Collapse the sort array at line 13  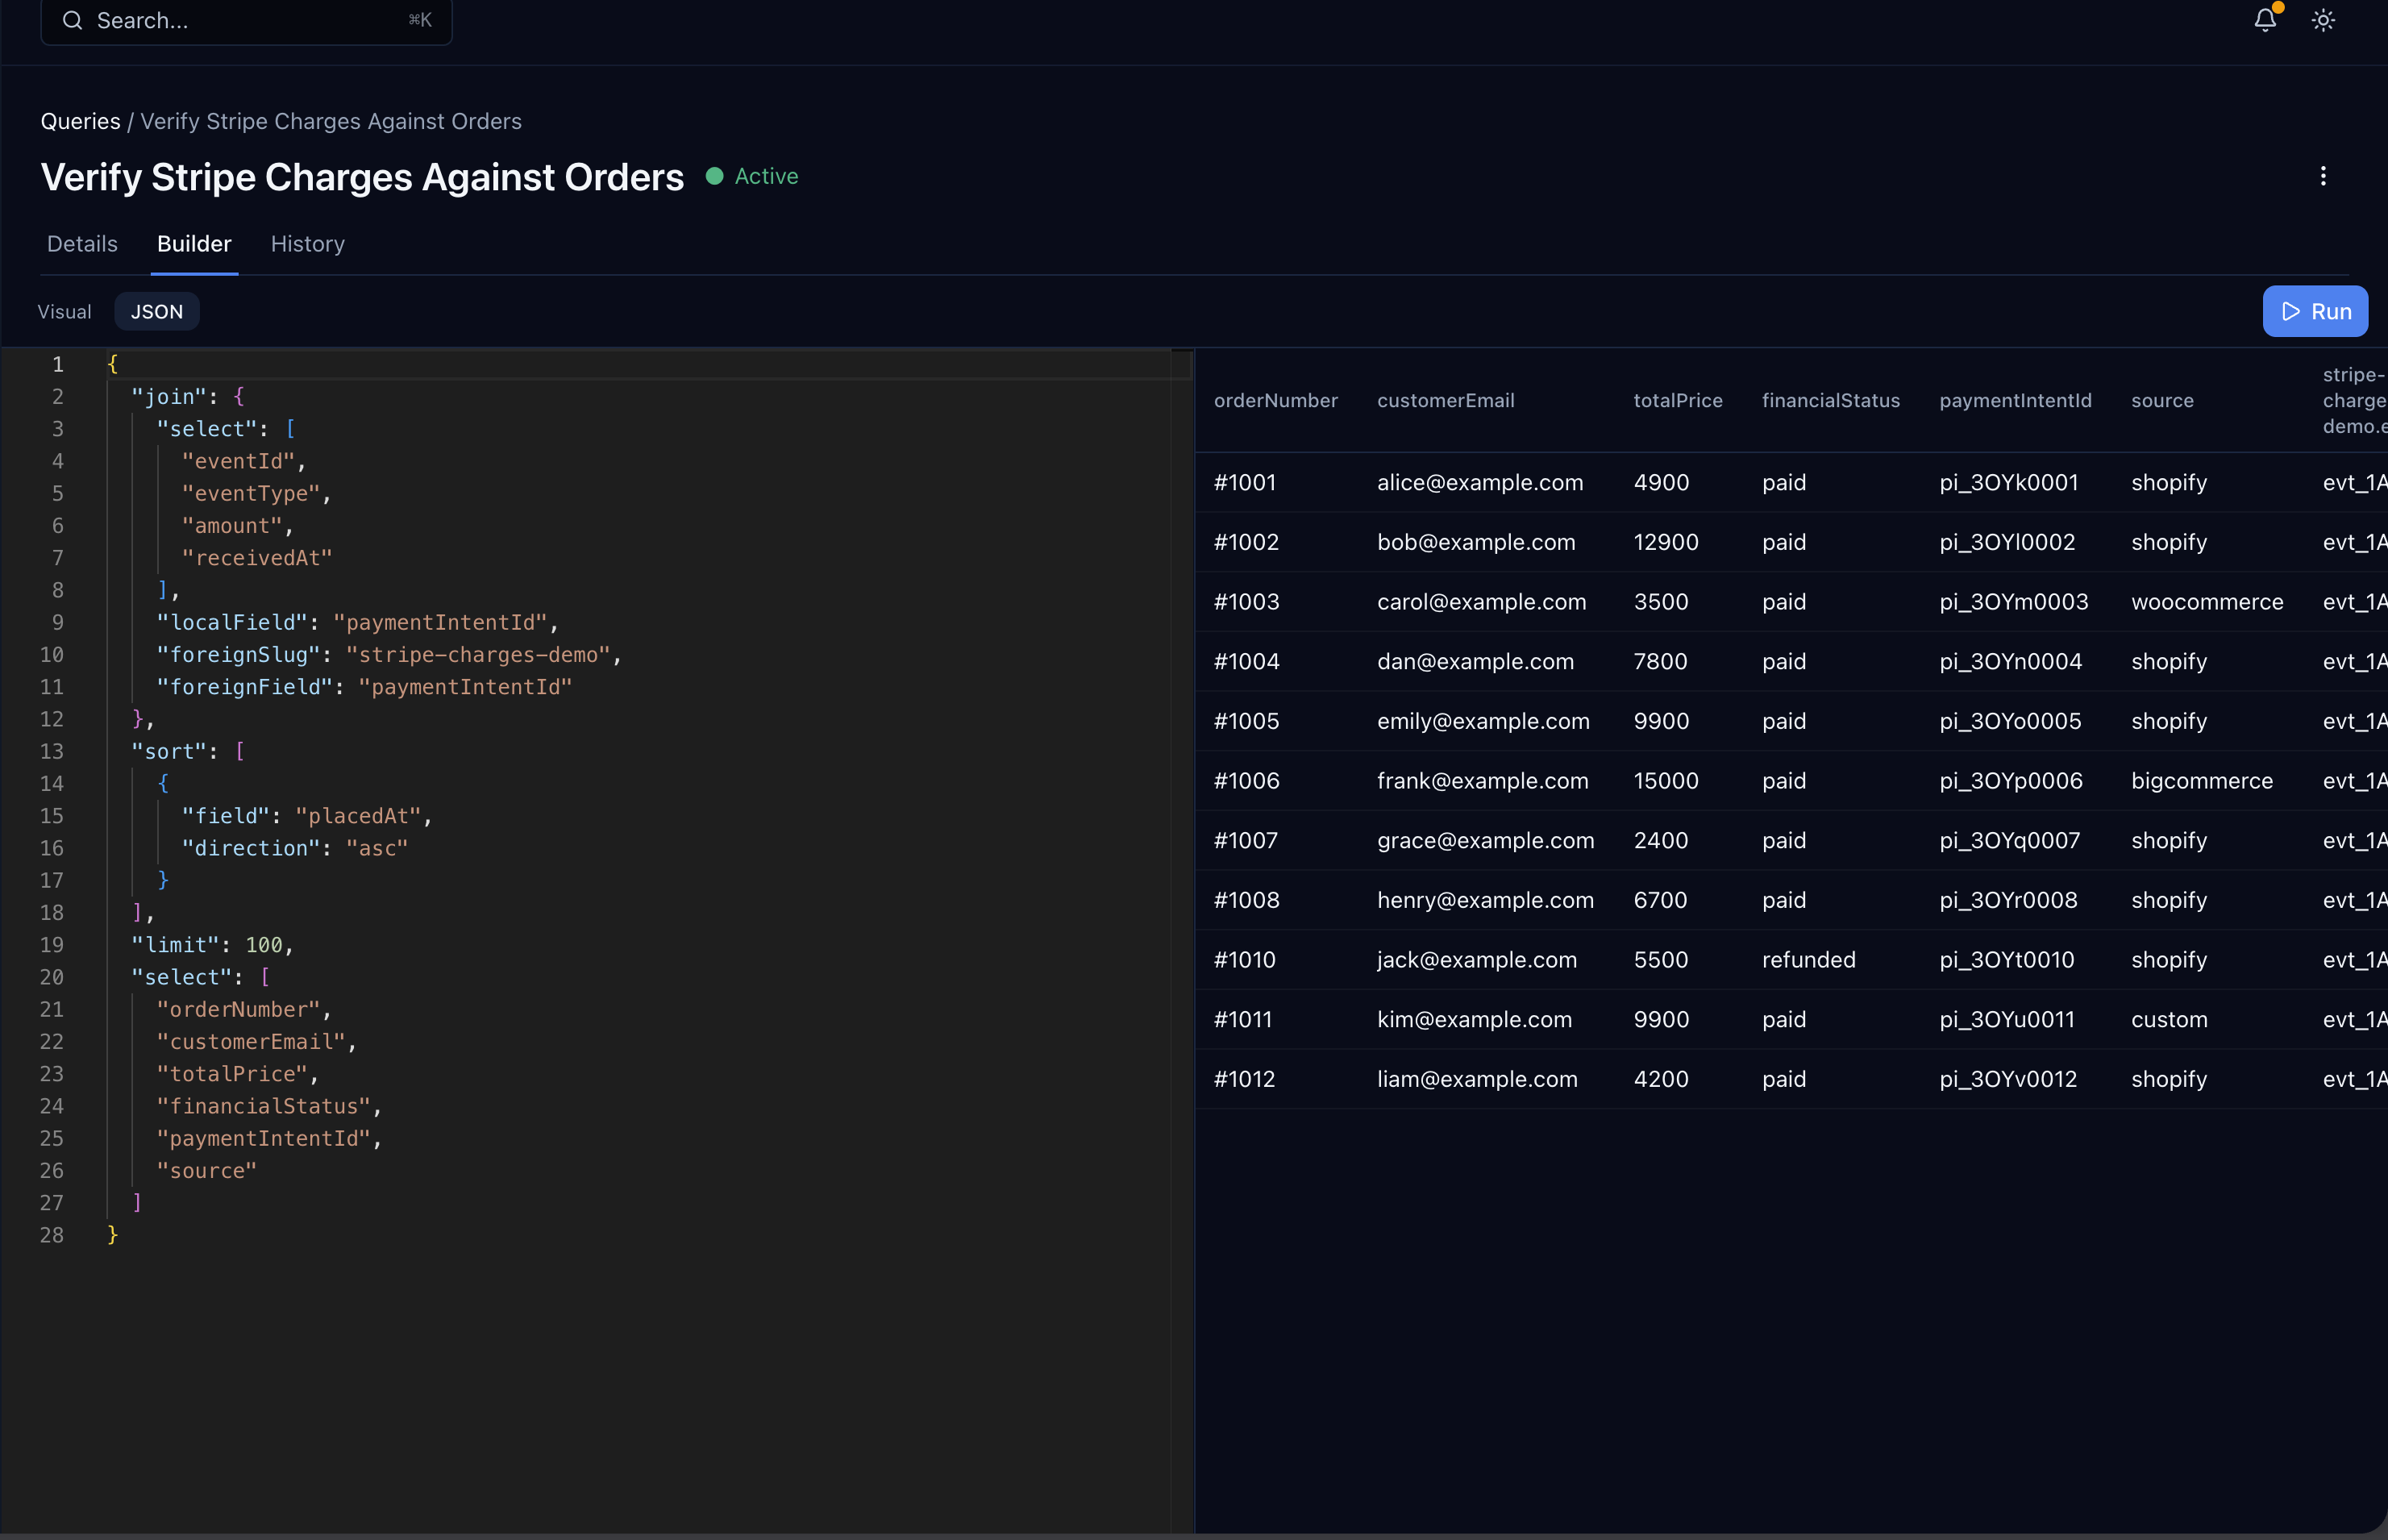88,752
